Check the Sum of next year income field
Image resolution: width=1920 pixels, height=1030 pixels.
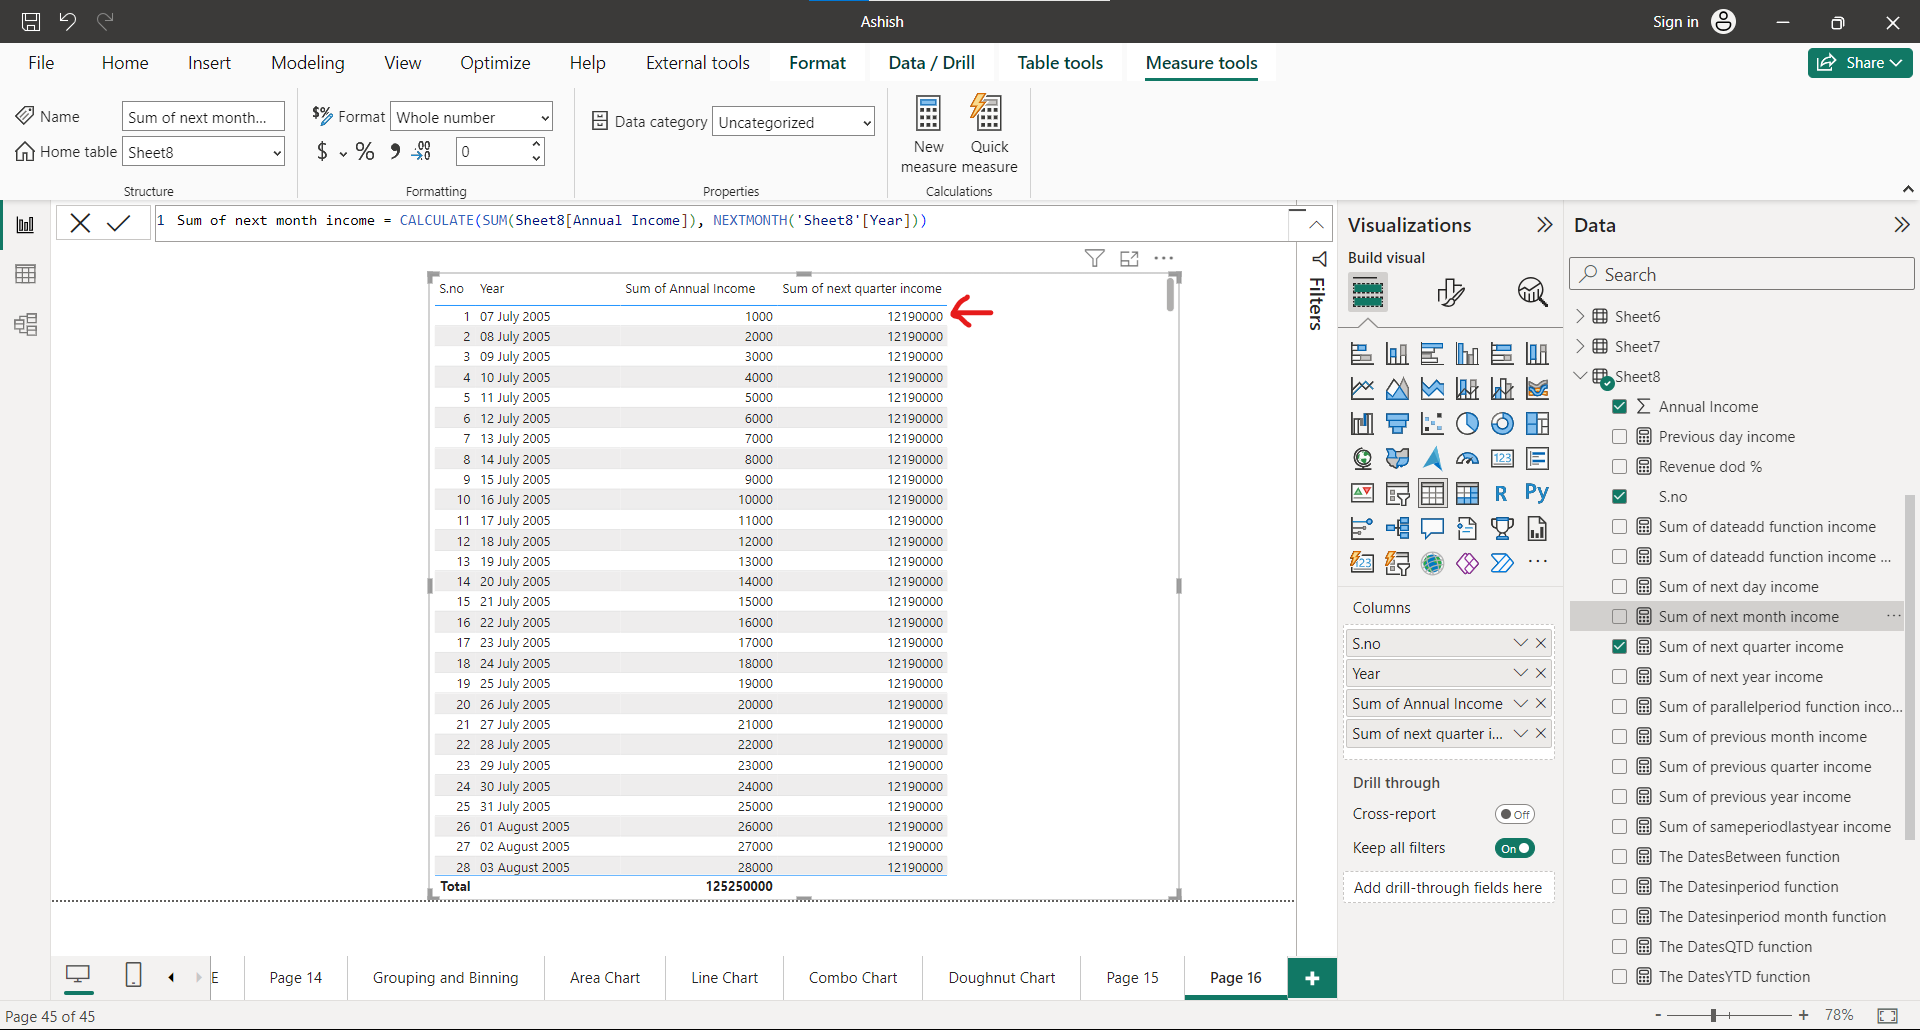click(1618, 676)
